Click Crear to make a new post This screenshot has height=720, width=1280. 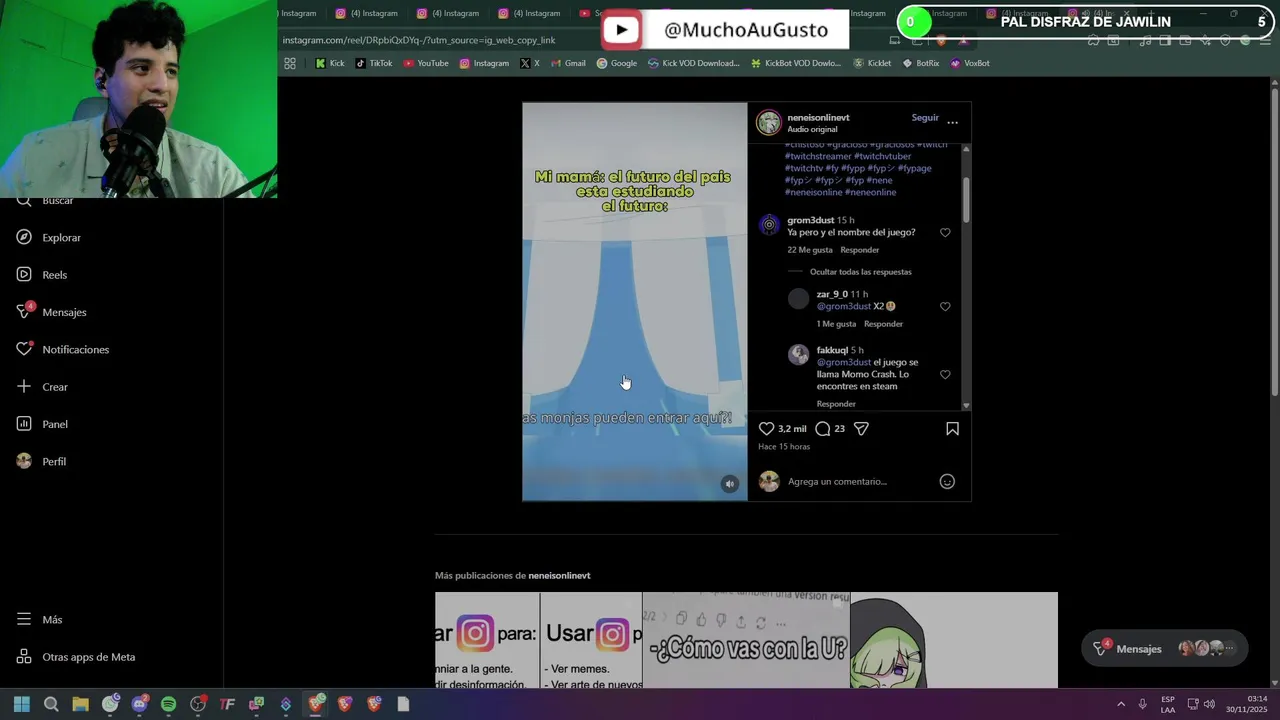[41, 387]
